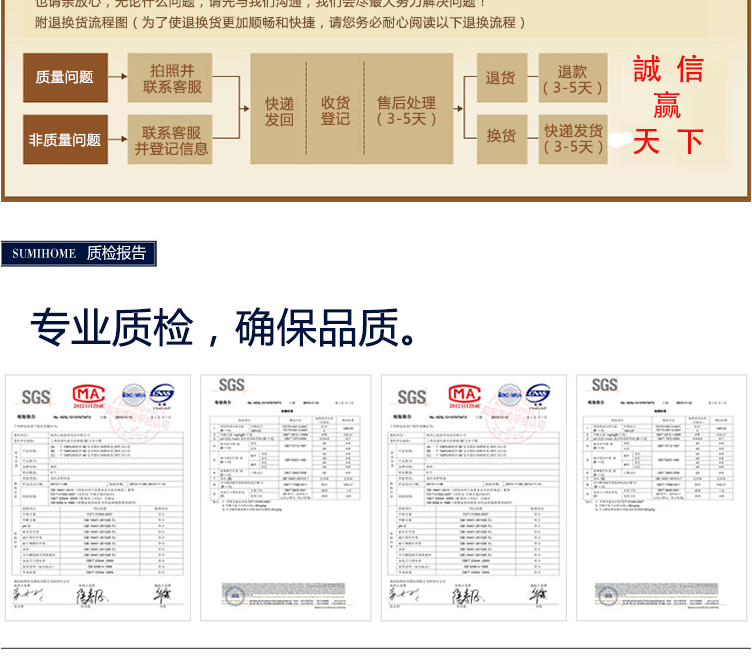Click the 收货登记 step text
This screenshot has height=659, width=752.
point(335,110)
